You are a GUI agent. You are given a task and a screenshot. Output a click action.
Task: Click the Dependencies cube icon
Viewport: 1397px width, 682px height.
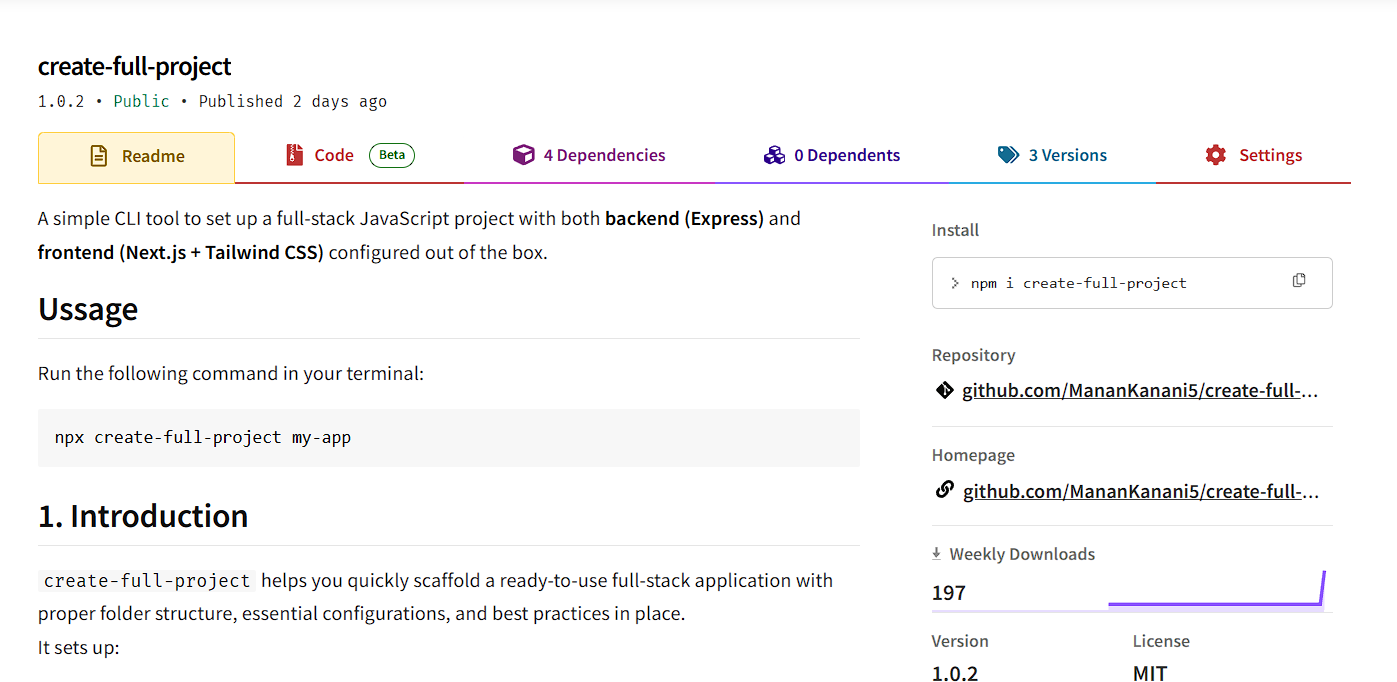[x=523, y=155]
